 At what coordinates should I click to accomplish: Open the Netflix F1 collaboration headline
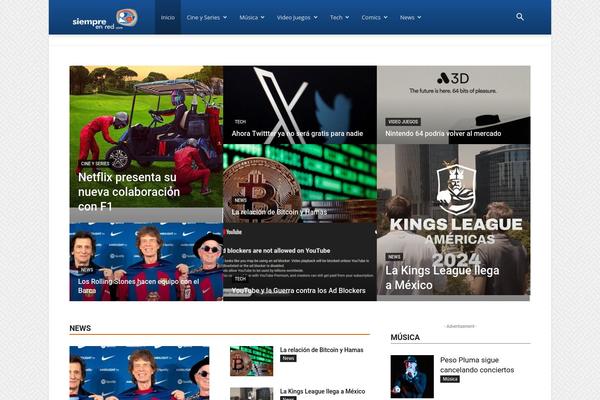tap(129, 192)
